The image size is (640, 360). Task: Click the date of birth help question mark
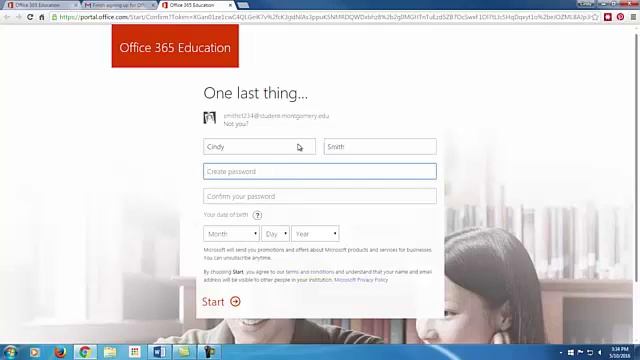click(x=257, y=215)
